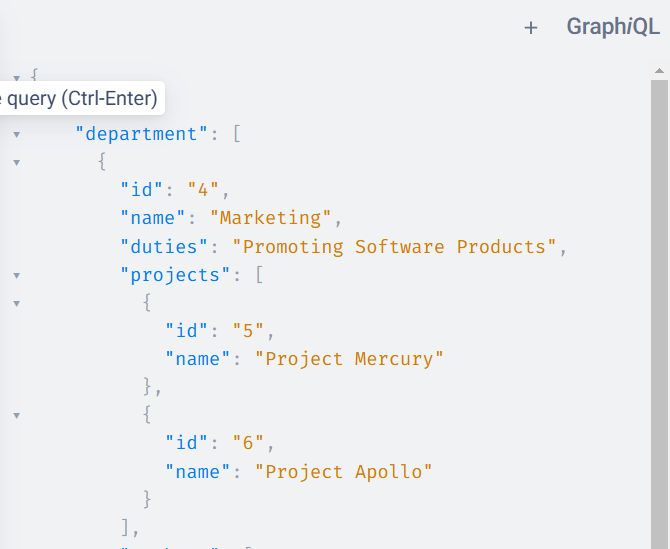Viewport: 670px width, 549px height.
Task: Collapse the root object fold arrow at top
Action: pos(17,78)
